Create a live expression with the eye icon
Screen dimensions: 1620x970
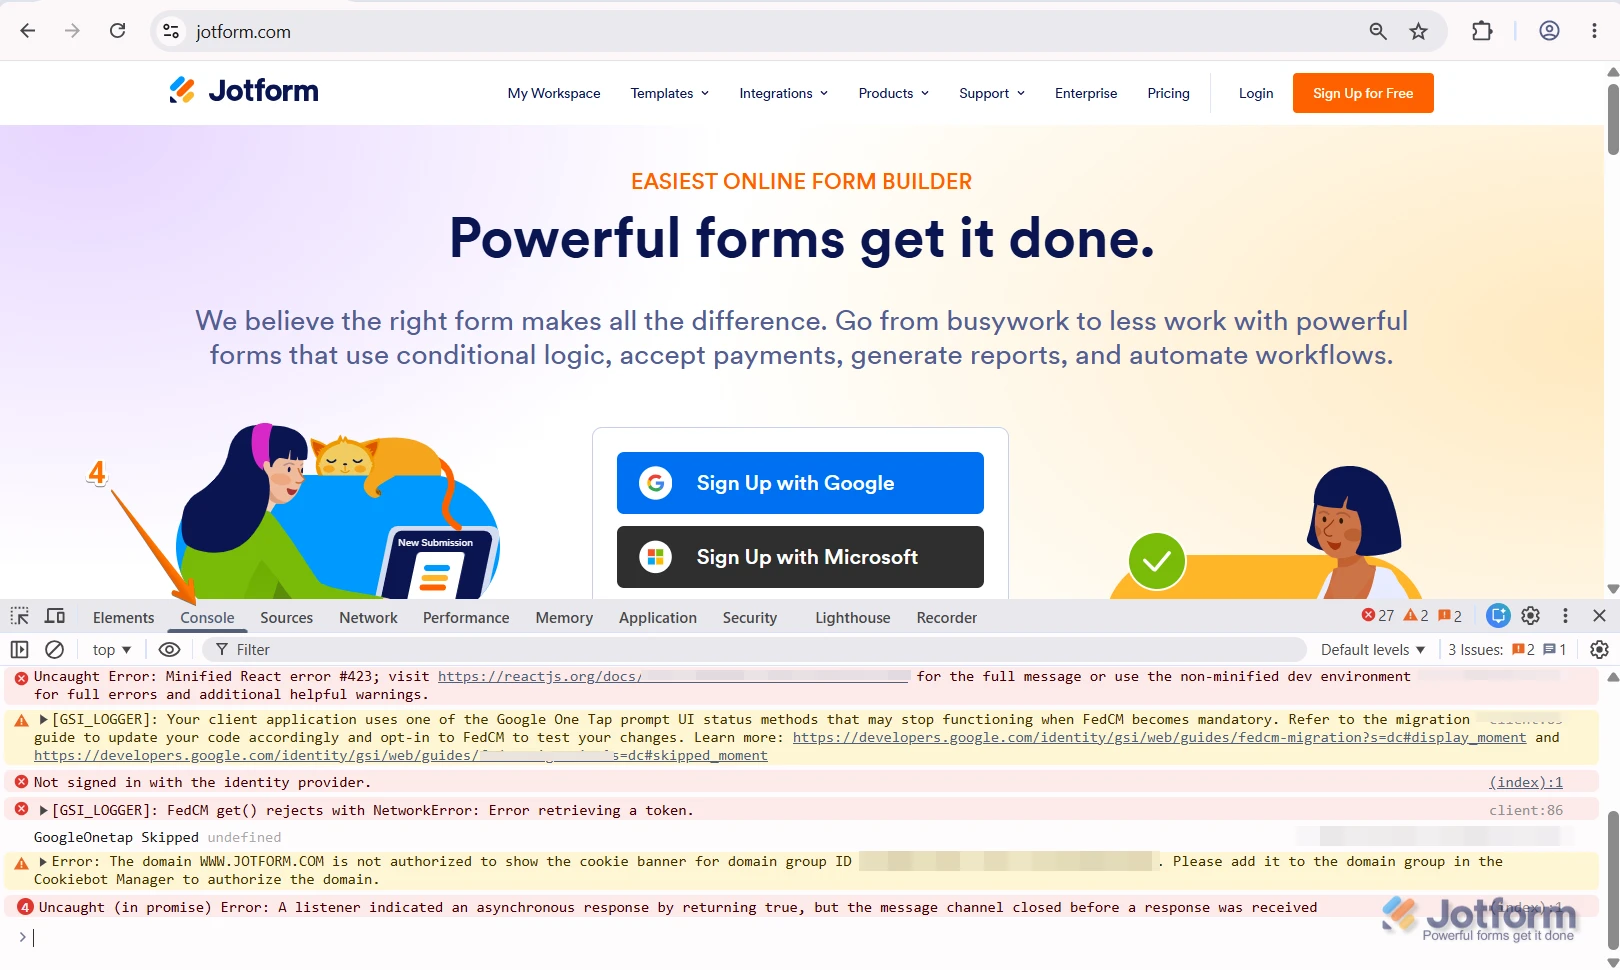click(x=169, y=649)
